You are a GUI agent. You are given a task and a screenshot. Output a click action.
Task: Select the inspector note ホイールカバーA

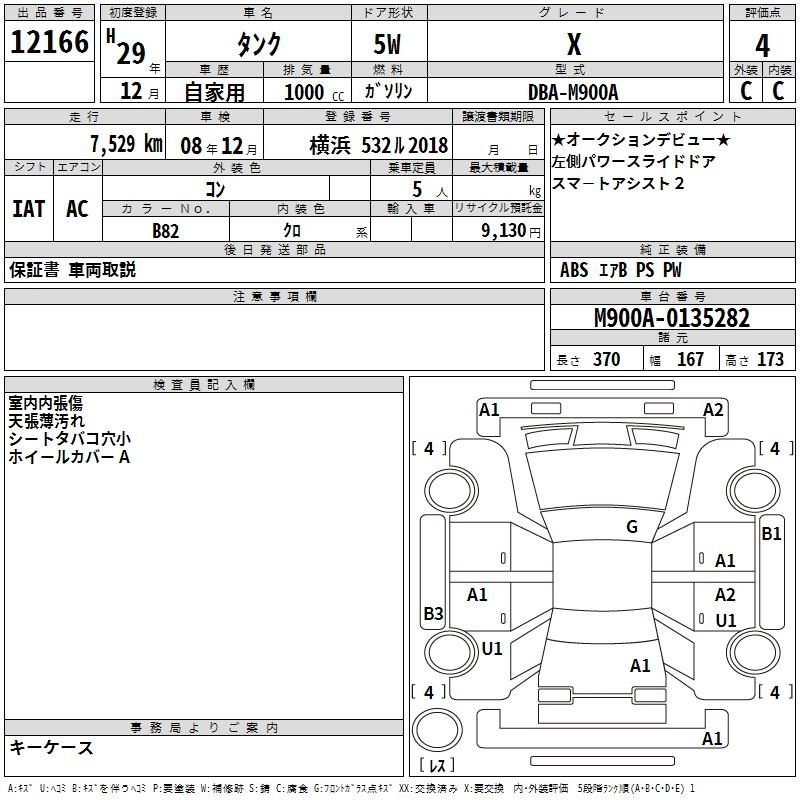(69, 457)
